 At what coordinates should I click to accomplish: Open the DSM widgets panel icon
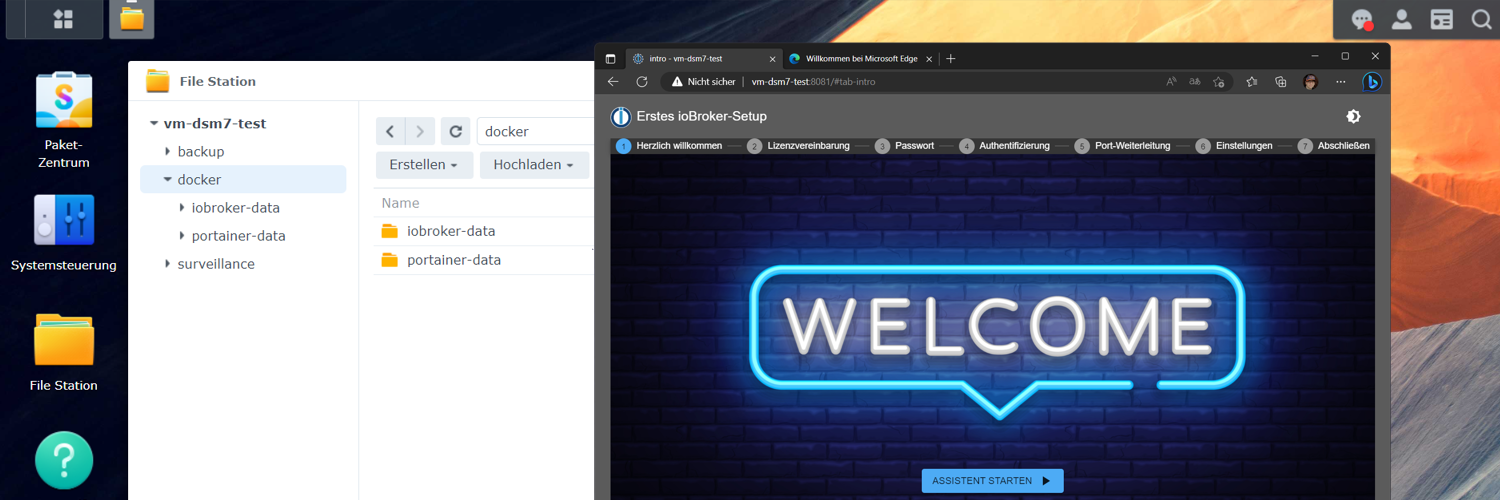[x=1441, y=19]
